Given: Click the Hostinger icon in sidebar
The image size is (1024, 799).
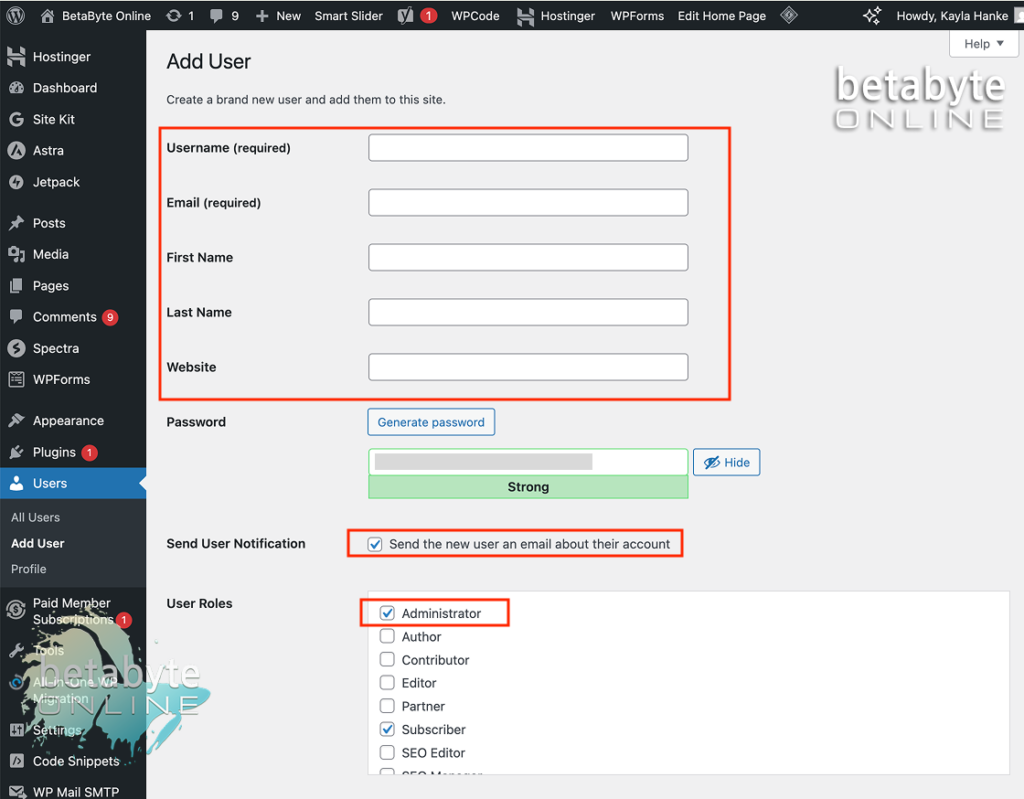Looking at the screenshot, I should click(16, 57).
